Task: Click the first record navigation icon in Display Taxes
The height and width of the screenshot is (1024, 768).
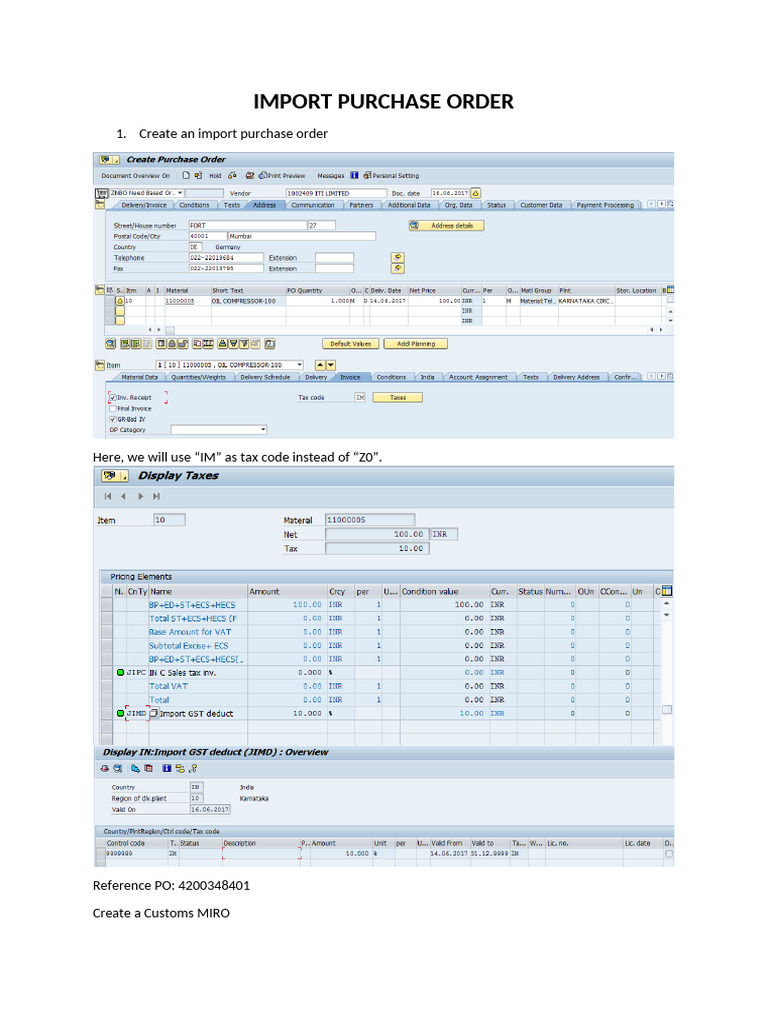Action: (108, 496)
